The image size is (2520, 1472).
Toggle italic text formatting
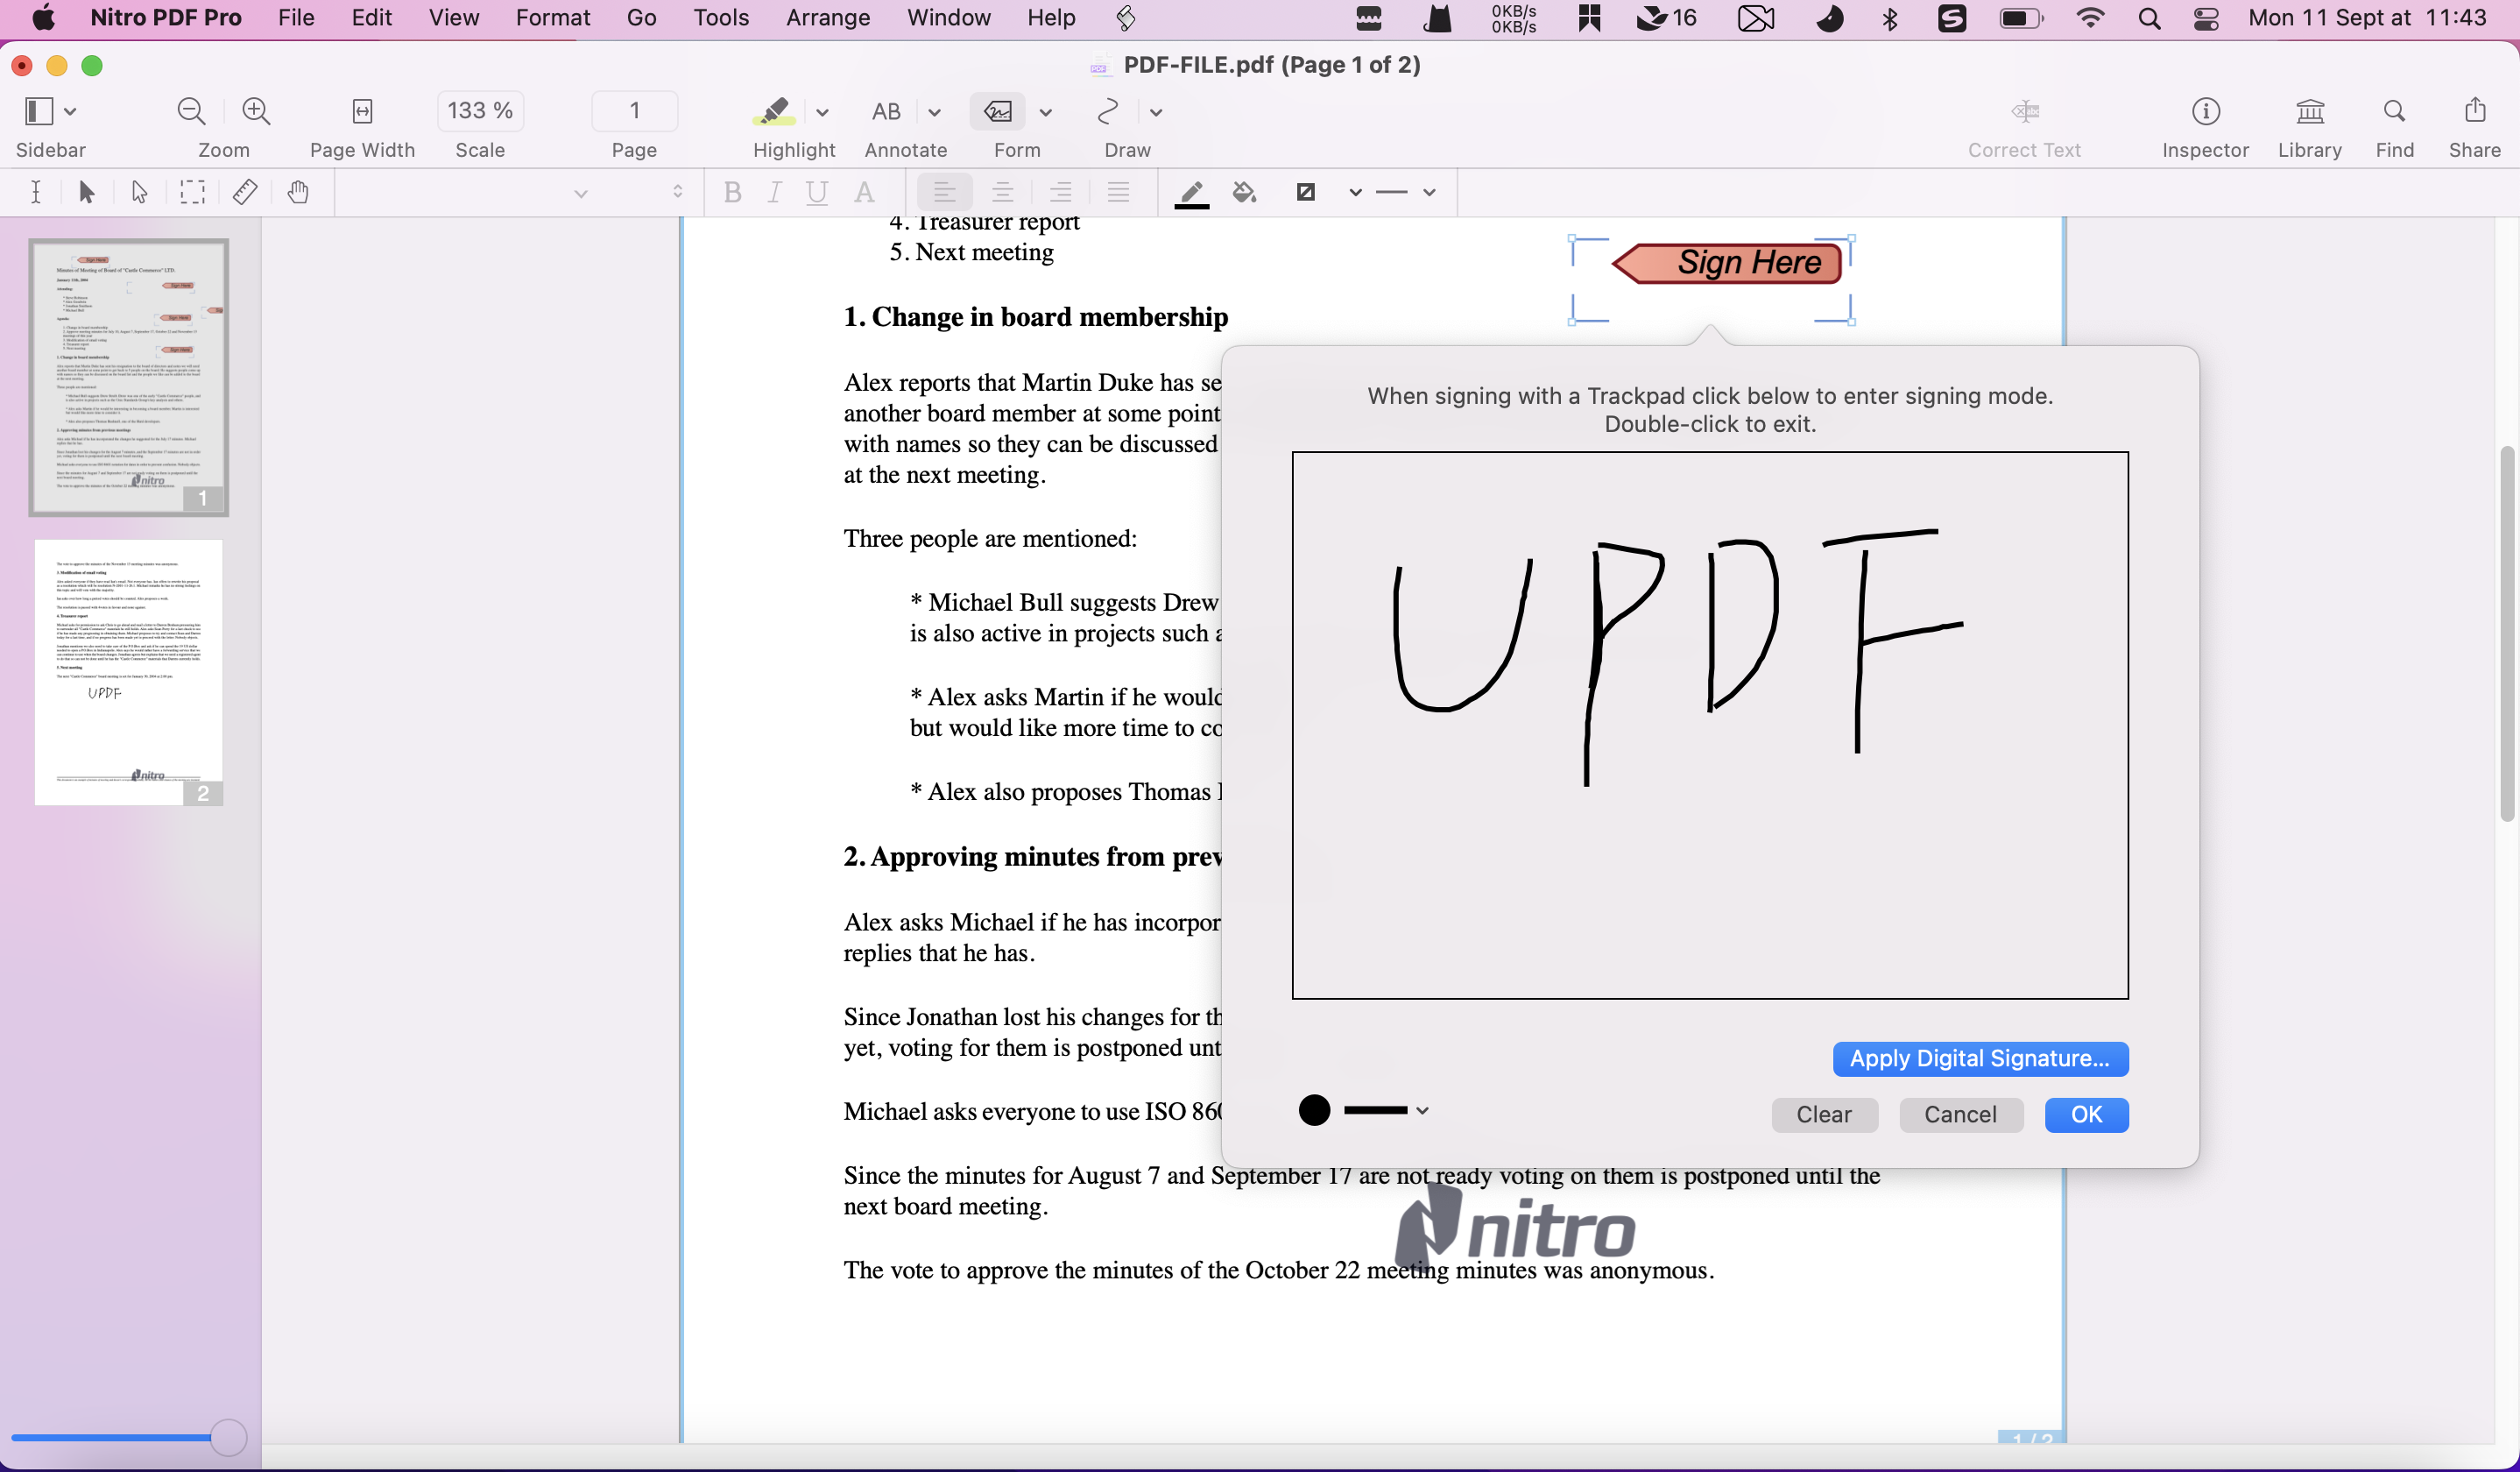click(x=775, y=192)
